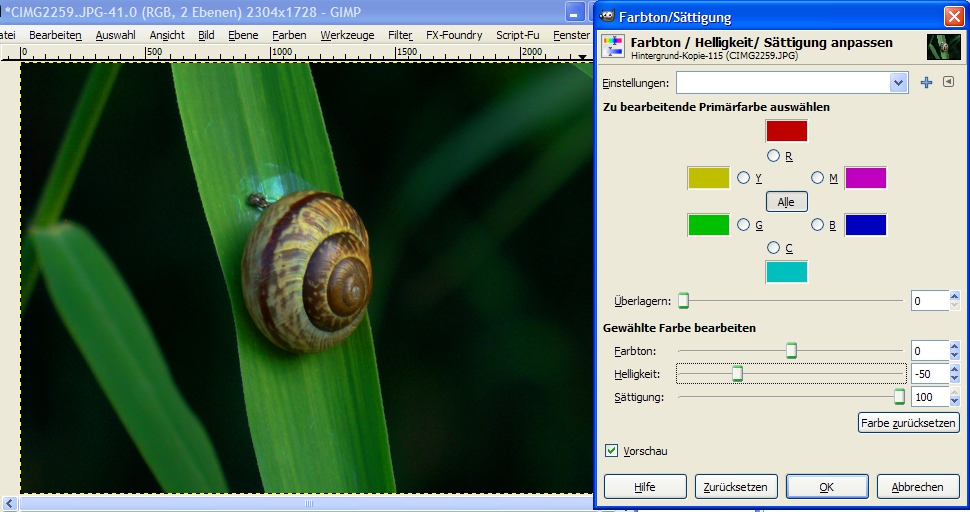Image resolution: width=970 pixels, height=512 pixels.
Task: Open the Bearbeiten menu
Action: tap(55, 35)
